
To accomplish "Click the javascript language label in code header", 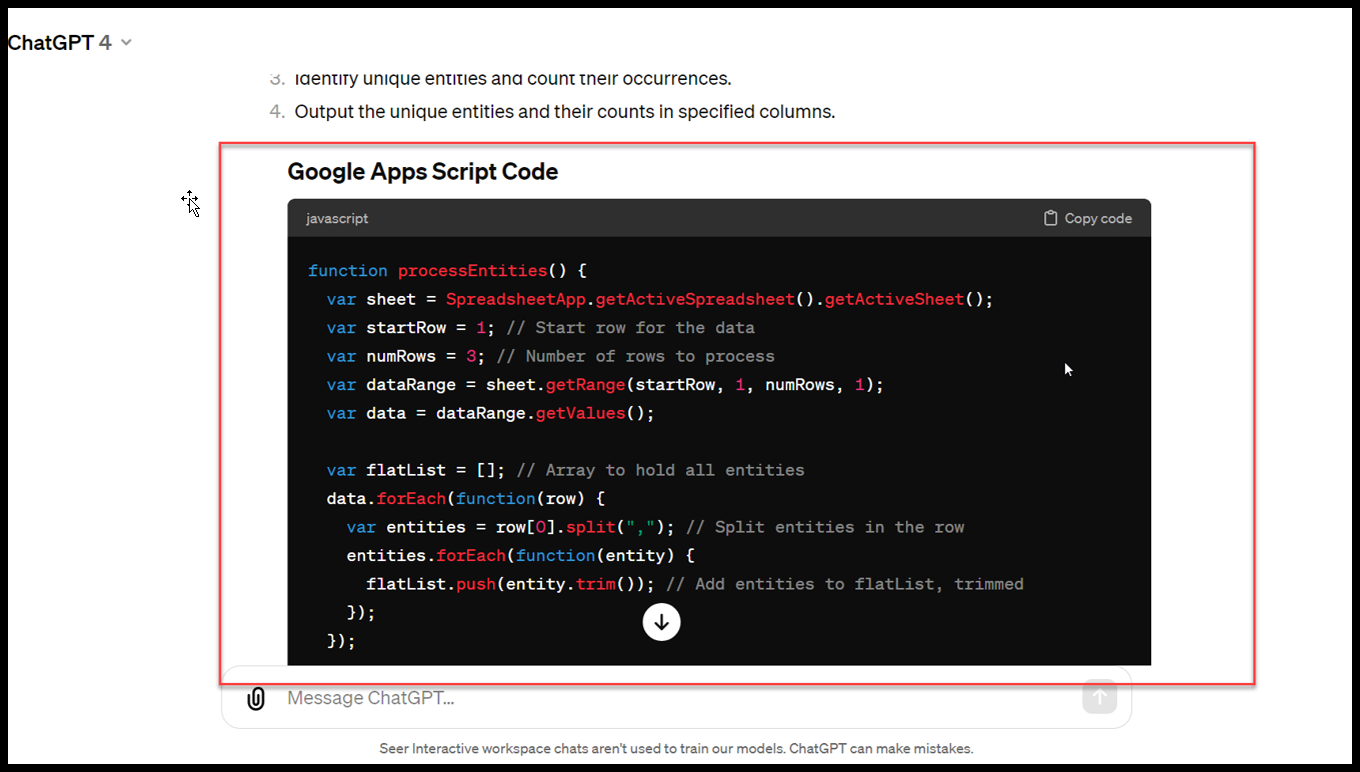I will [337, 218].
